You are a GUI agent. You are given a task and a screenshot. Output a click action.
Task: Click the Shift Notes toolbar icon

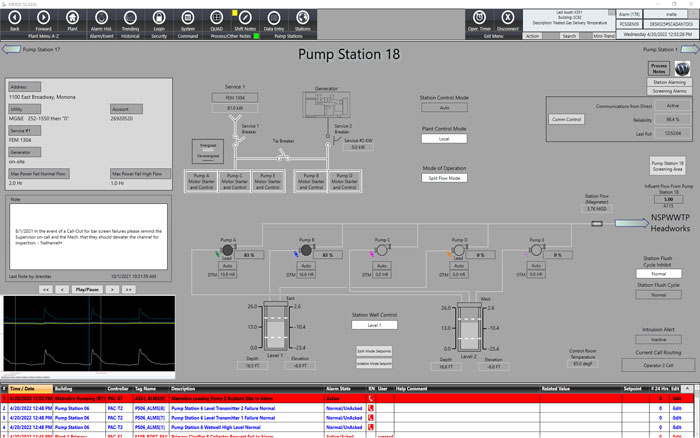[245, 19]
